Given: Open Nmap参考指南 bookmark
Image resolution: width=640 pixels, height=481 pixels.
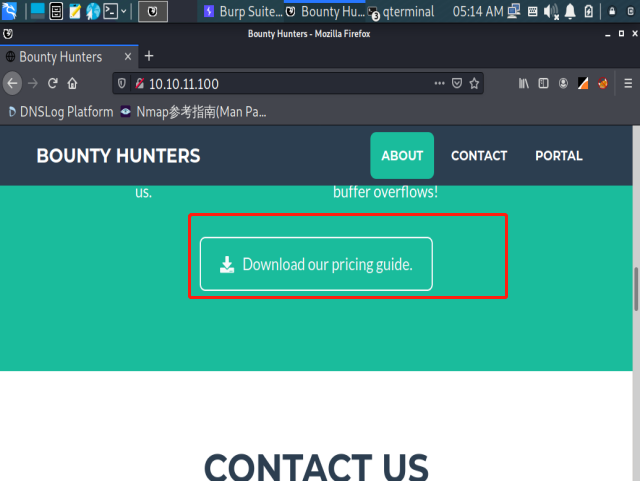Looking at the screenshot, I should tap(193, 112).
